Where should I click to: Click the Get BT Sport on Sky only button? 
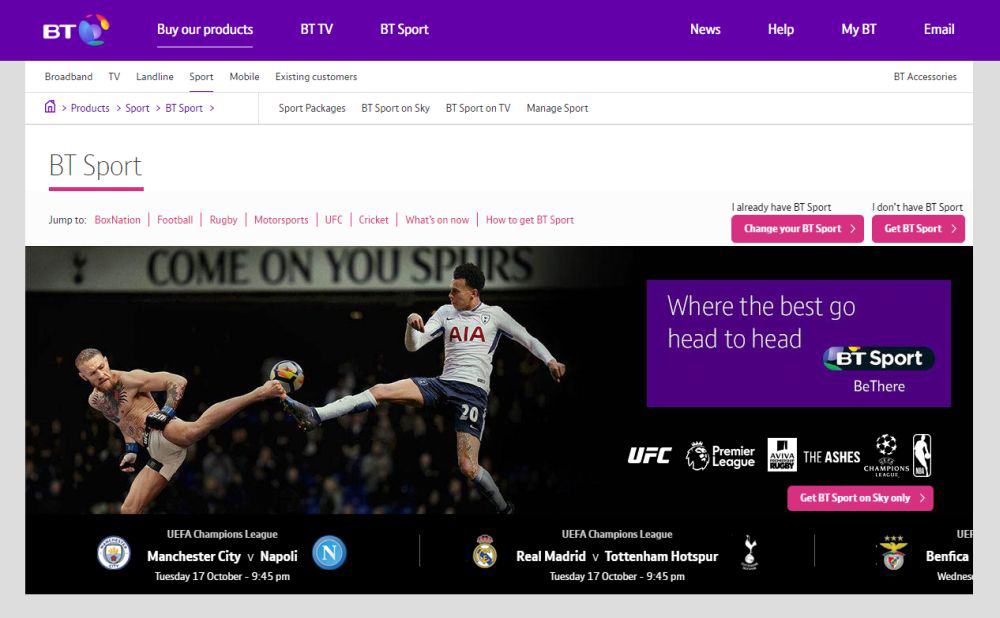[860, 498]
